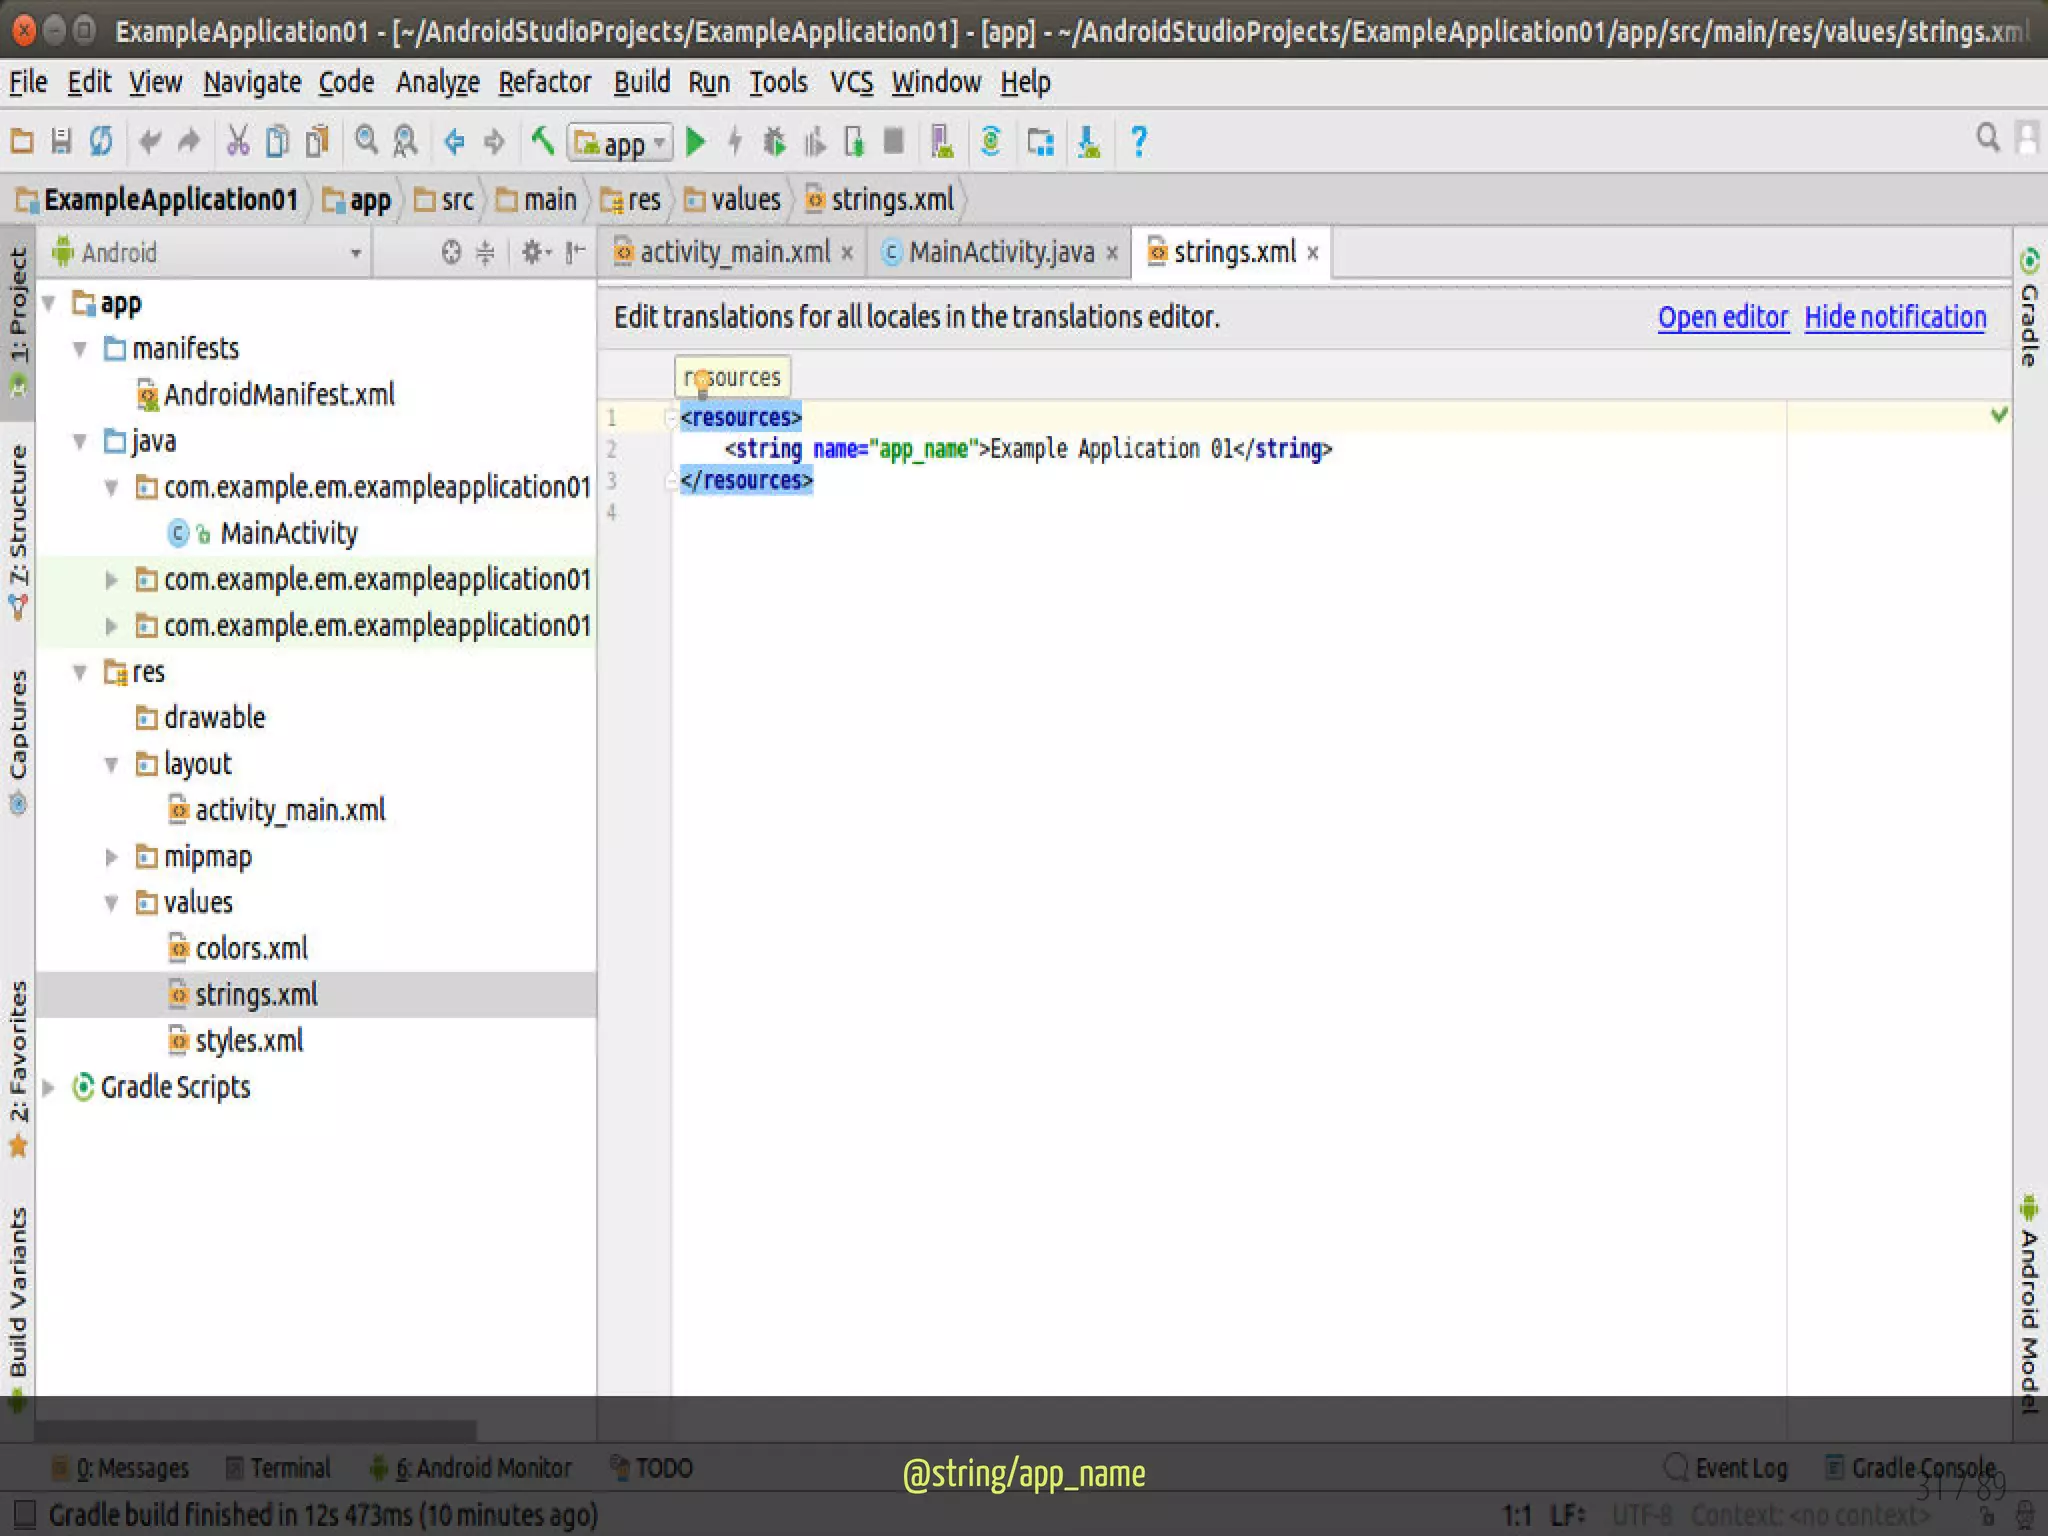The image size is (2048, 1536).
Task: Click the Cut scissors icon
Action: (237, 142)
